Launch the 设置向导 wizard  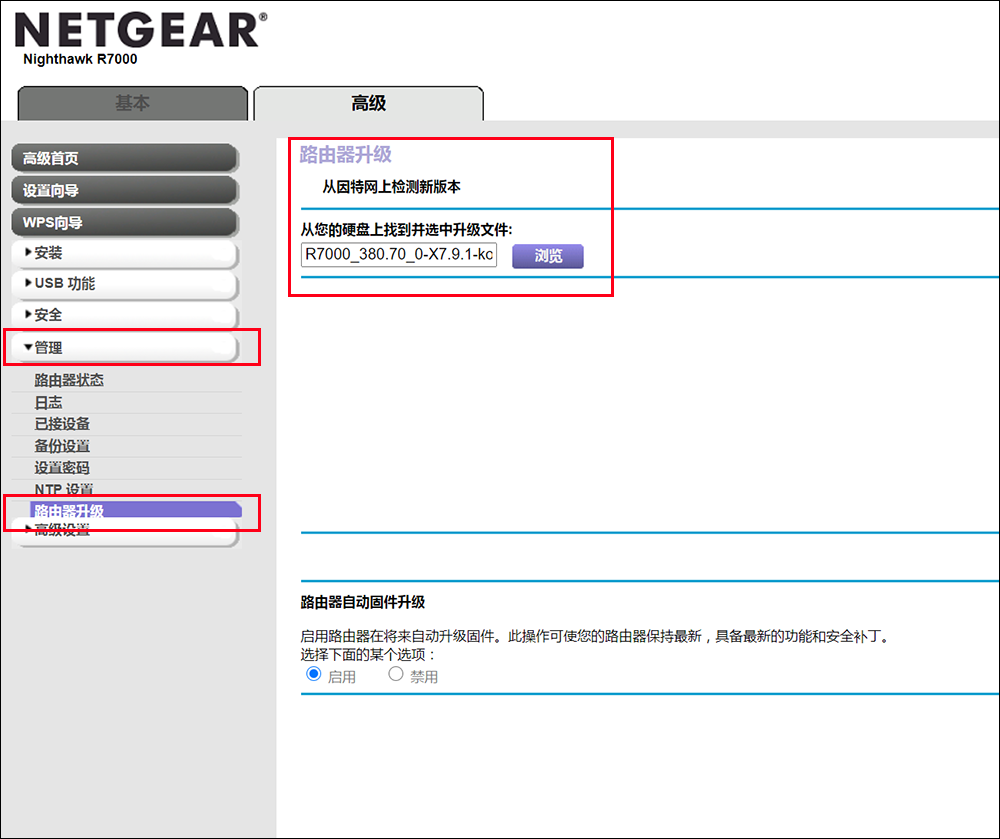click(124, 190)
